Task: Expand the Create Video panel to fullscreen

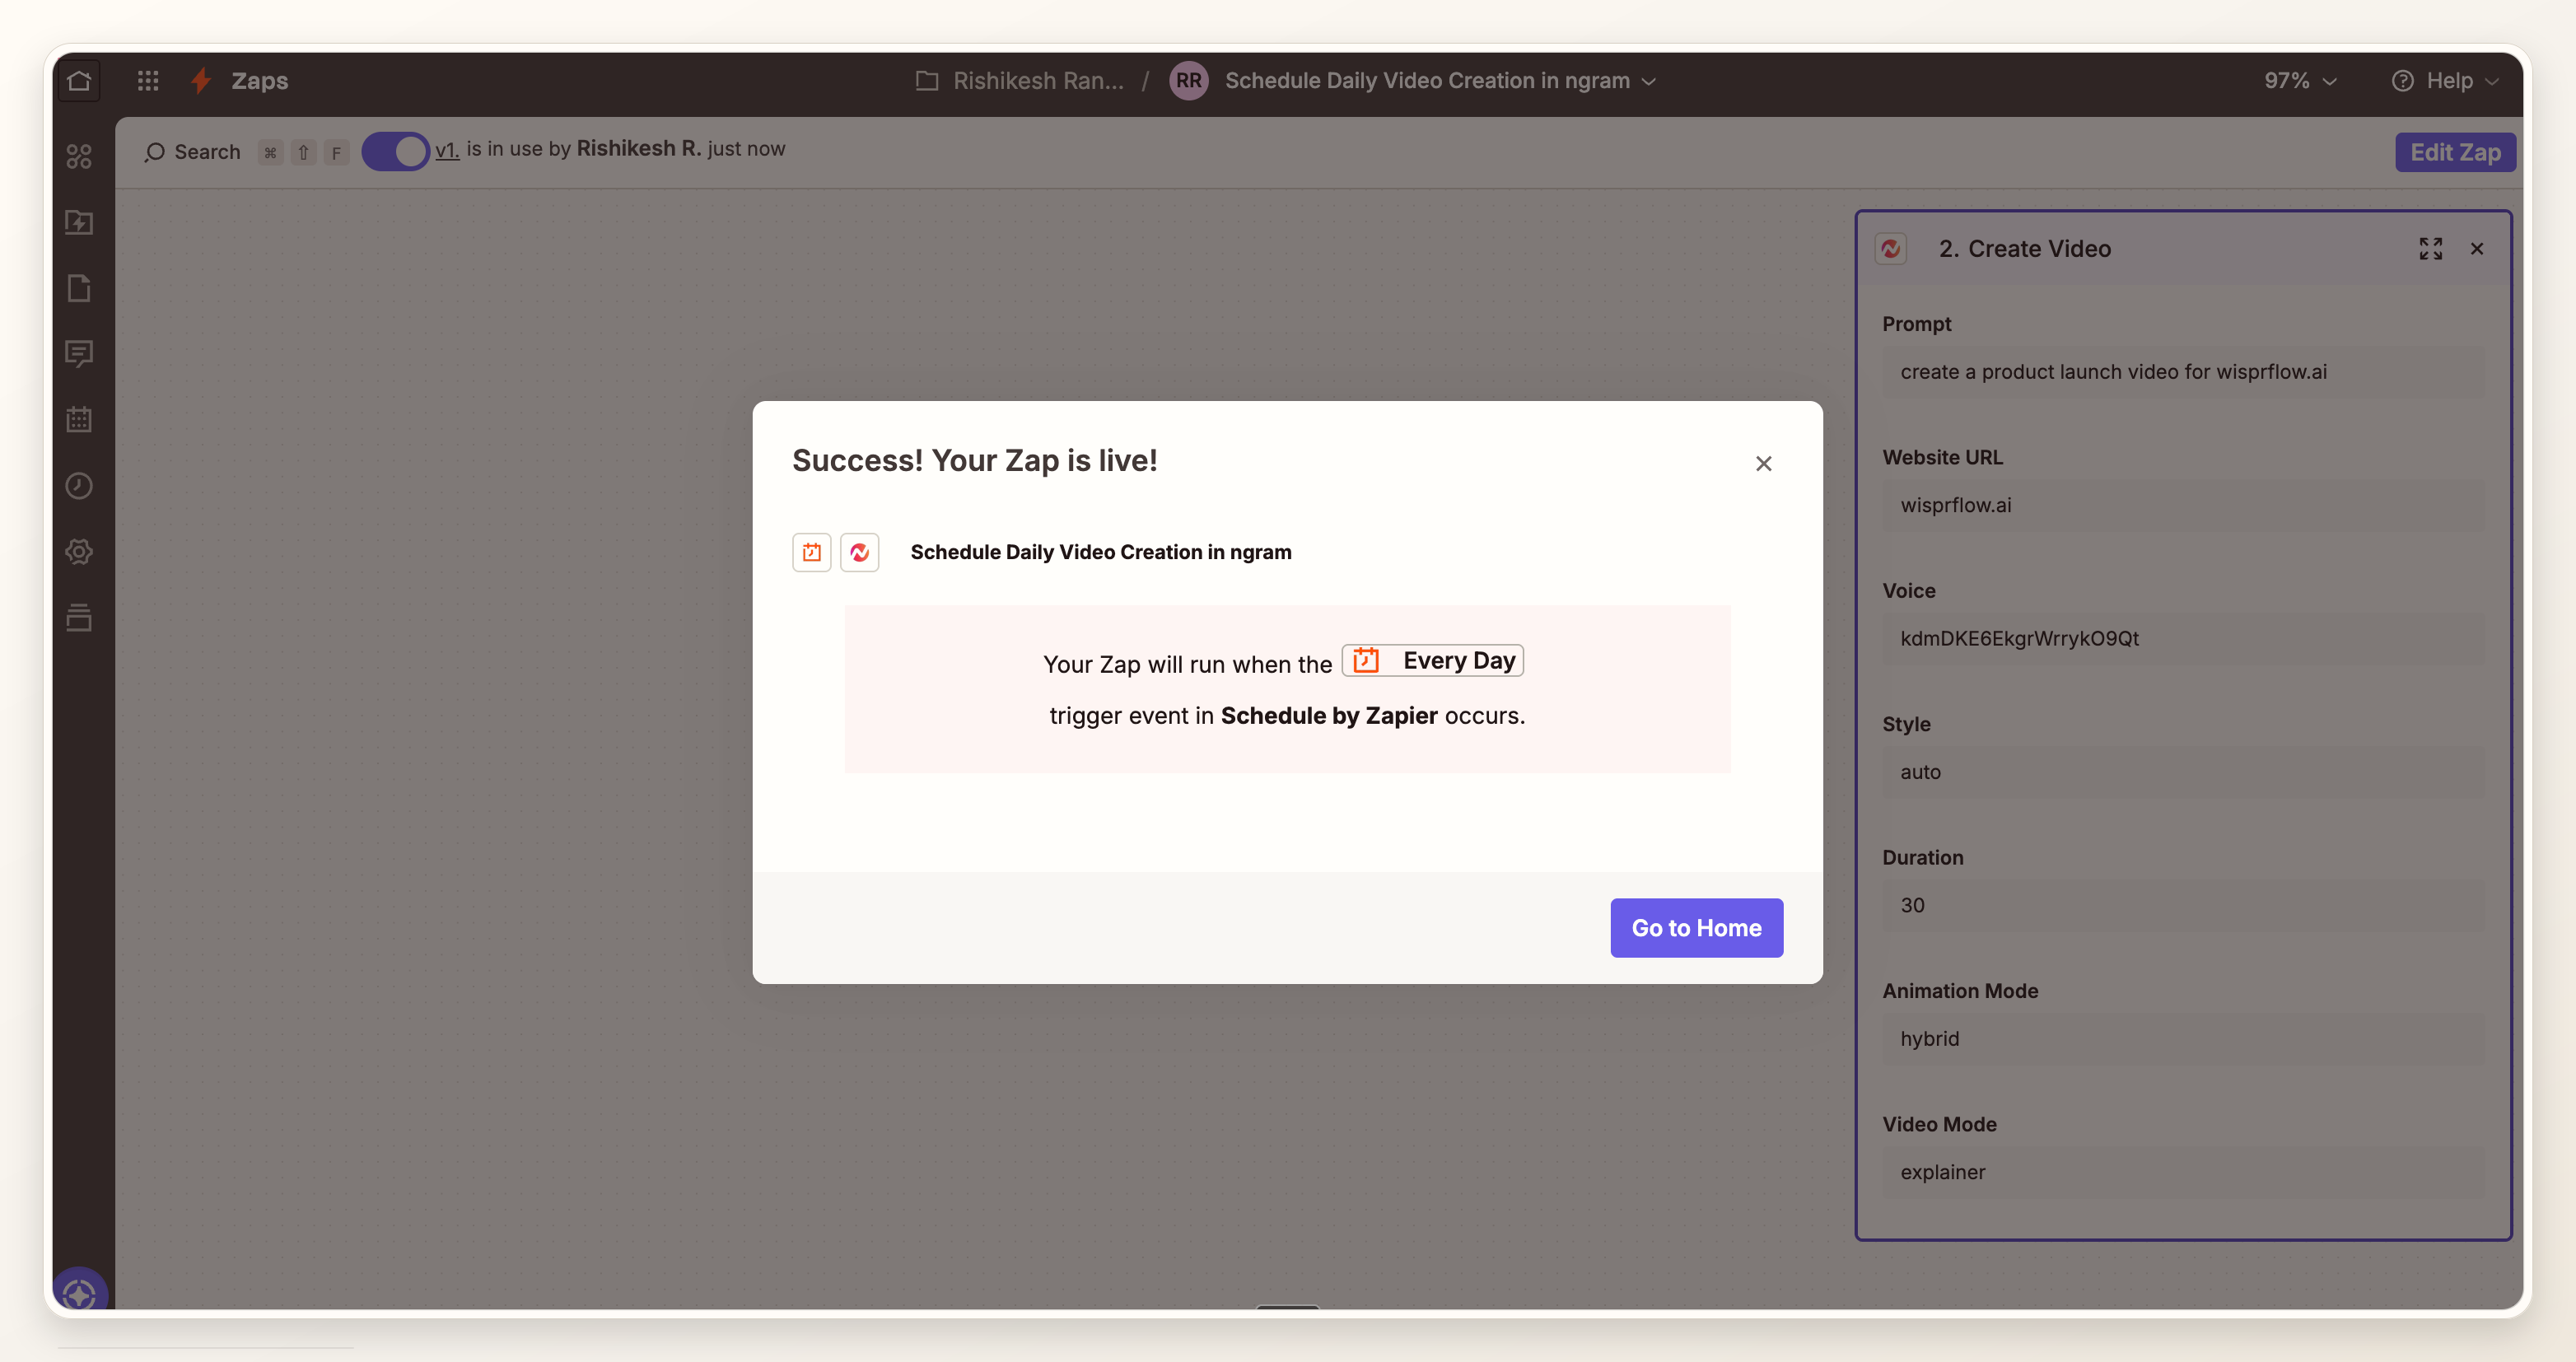Action: point(2431,248)
